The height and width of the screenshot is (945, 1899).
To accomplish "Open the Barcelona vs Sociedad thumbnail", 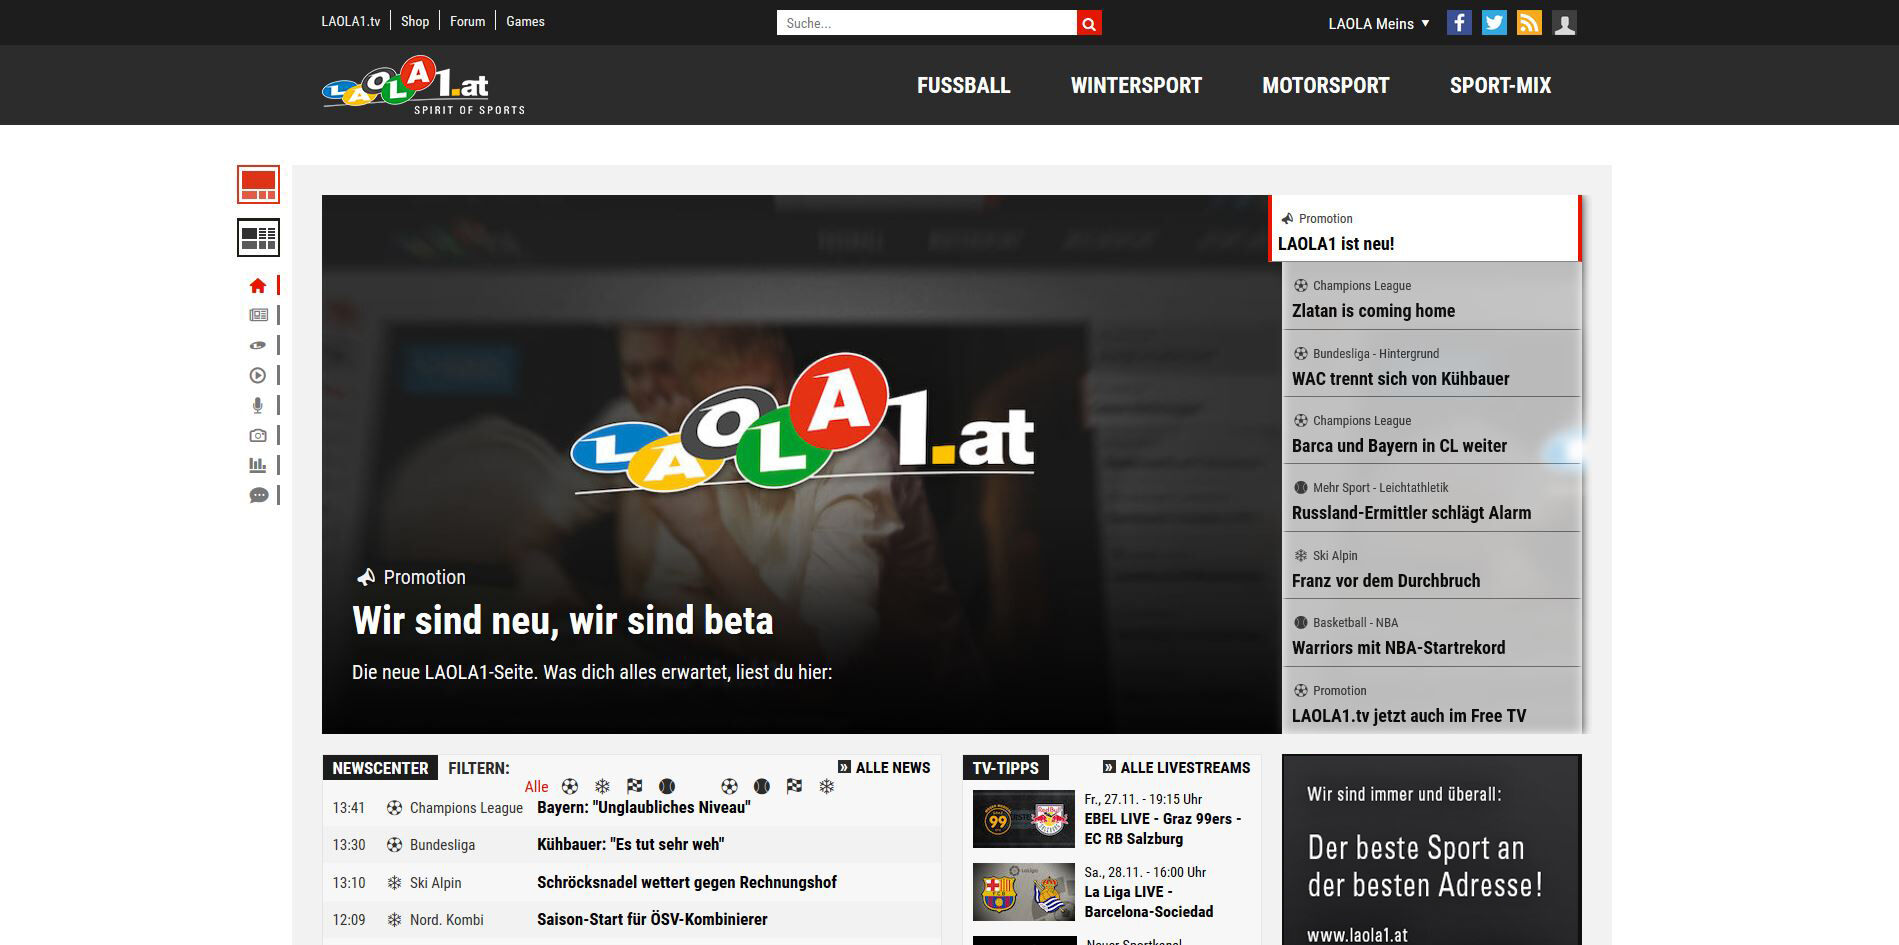I will pos(1024,892).
